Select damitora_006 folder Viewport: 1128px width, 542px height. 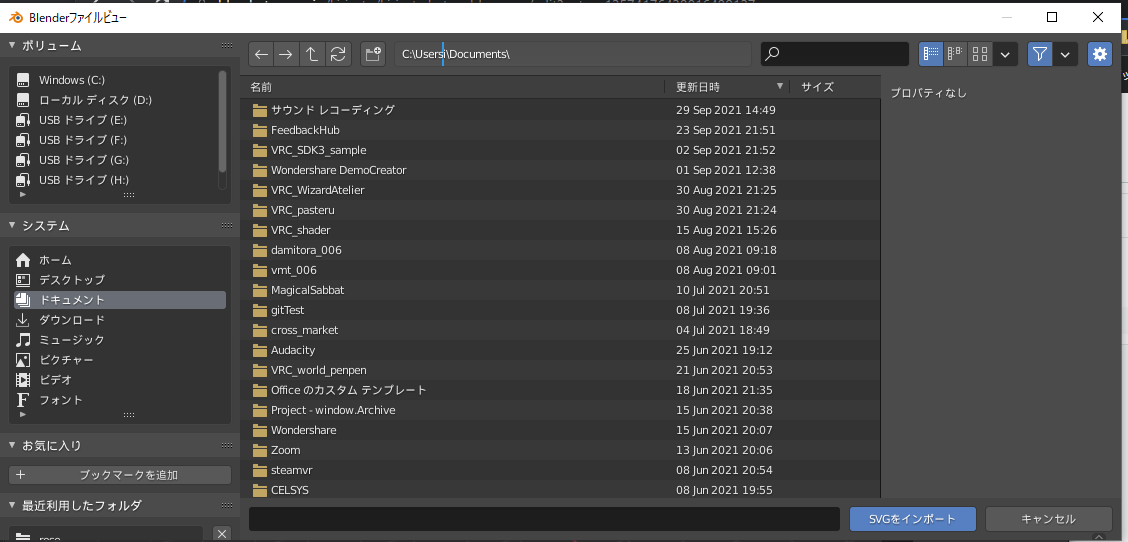tap(560, 250)
